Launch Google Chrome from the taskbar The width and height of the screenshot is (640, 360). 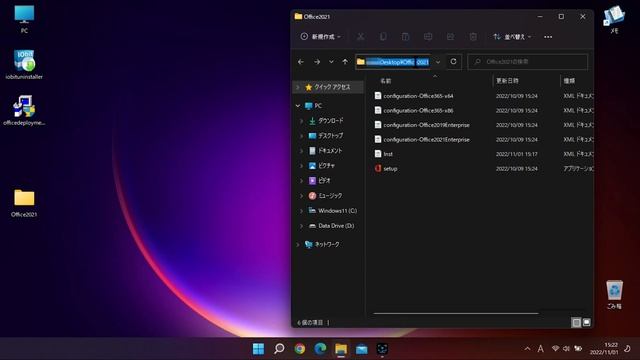click(x=300, y=349)
